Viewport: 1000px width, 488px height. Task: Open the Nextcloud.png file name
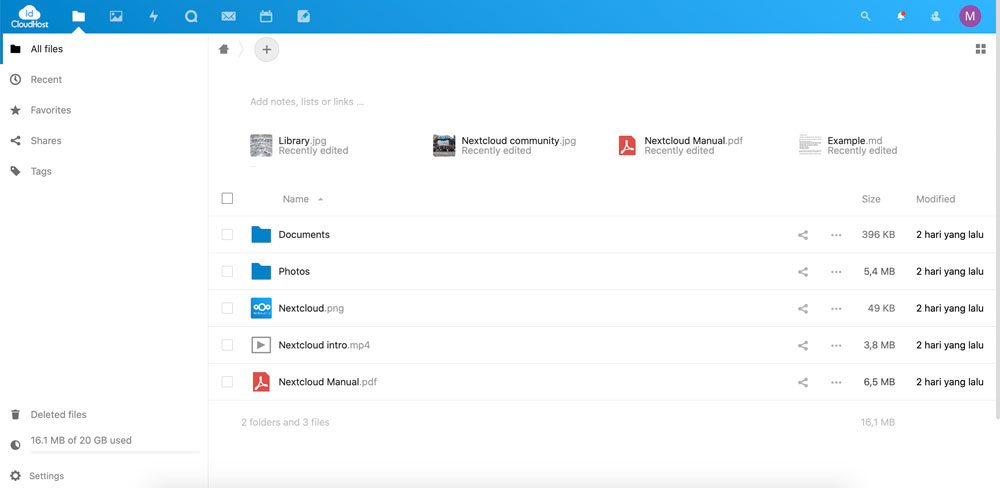pyautogui.click(x=311, y=309)
